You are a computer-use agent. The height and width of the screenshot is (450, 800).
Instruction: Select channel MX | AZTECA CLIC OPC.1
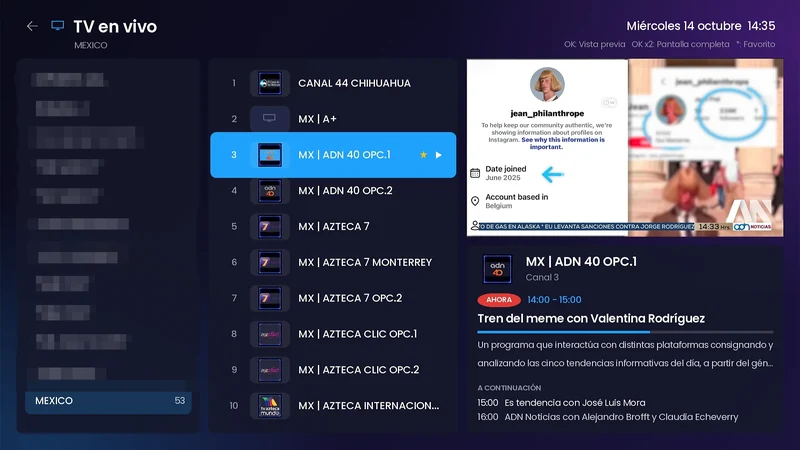click(333, 334)
